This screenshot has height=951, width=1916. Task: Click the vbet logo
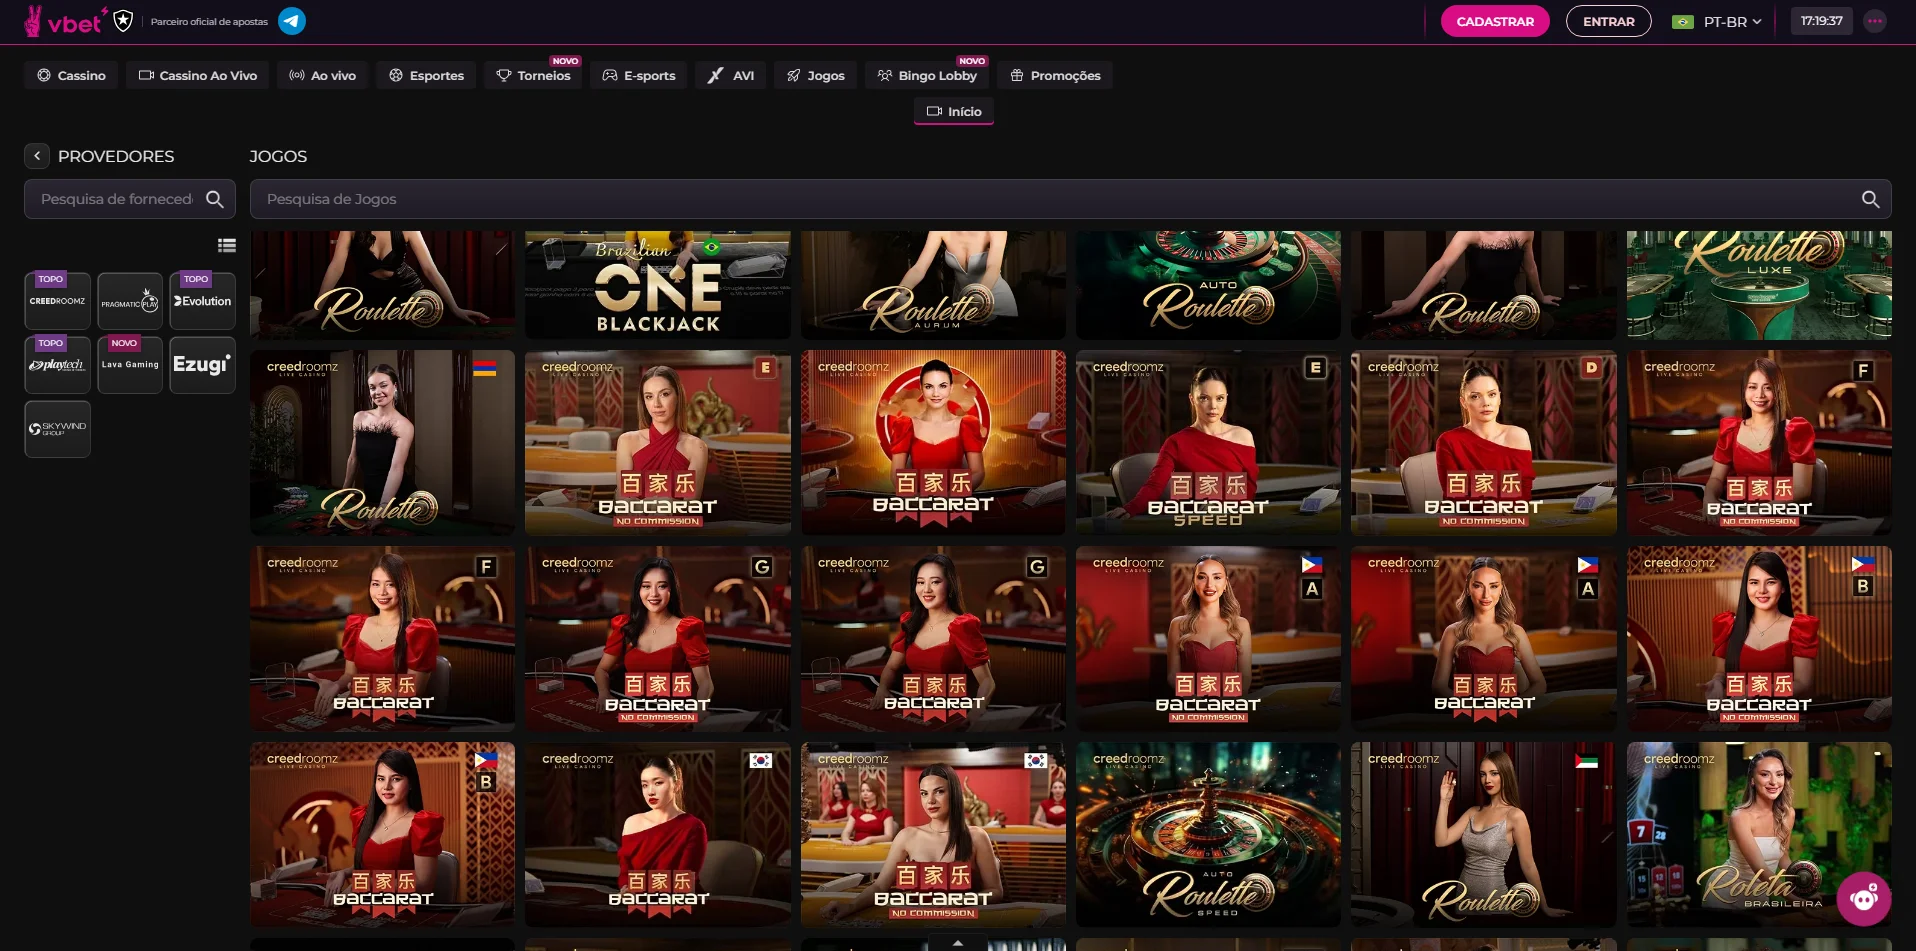click(x=64, y=21)
